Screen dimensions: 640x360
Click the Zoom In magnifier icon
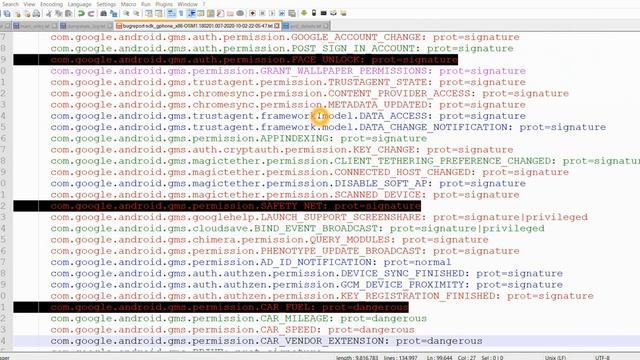[127, 13]
